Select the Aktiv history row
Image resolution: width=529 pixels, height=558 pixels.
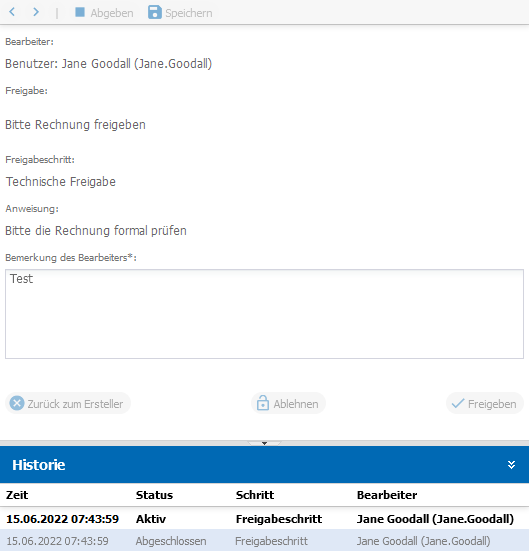(x=264, y=518)
